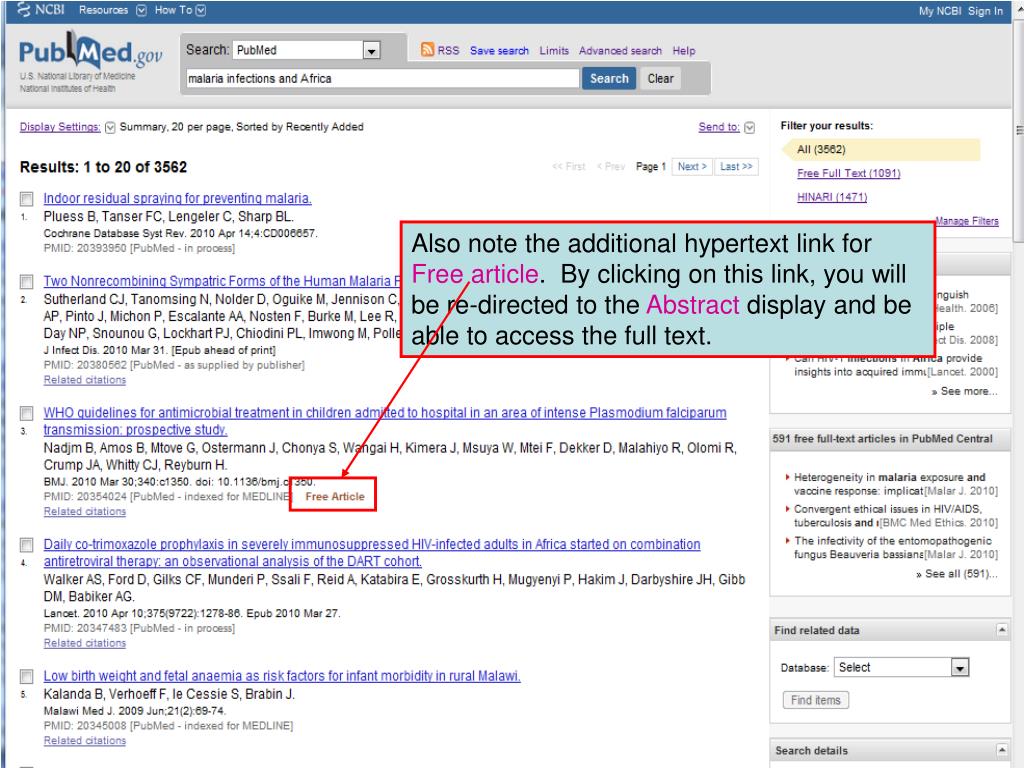Expand the Display Settings dropdown arrow
The image size is (1024, 768).
tap(110, 127)
